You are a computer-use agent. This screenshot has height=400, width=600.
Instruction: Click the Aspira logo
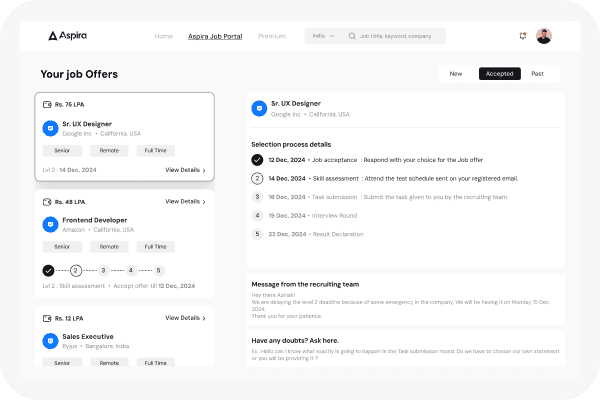tap(67, 36)
